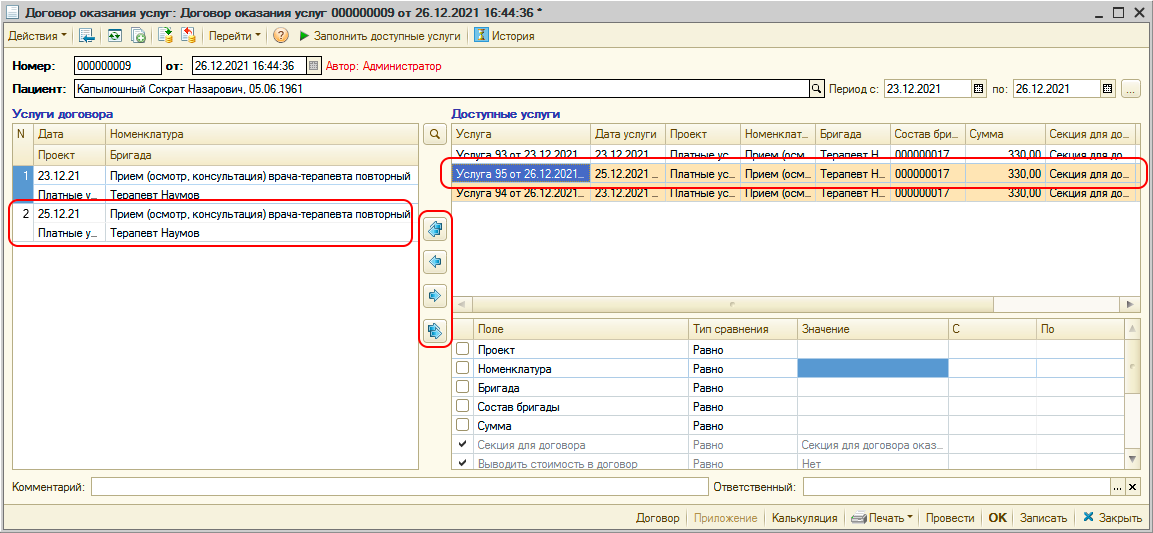The width and height of the screenshot is (1153, 533).
Task: Click the Записать button
Action: coord(1042,518)
